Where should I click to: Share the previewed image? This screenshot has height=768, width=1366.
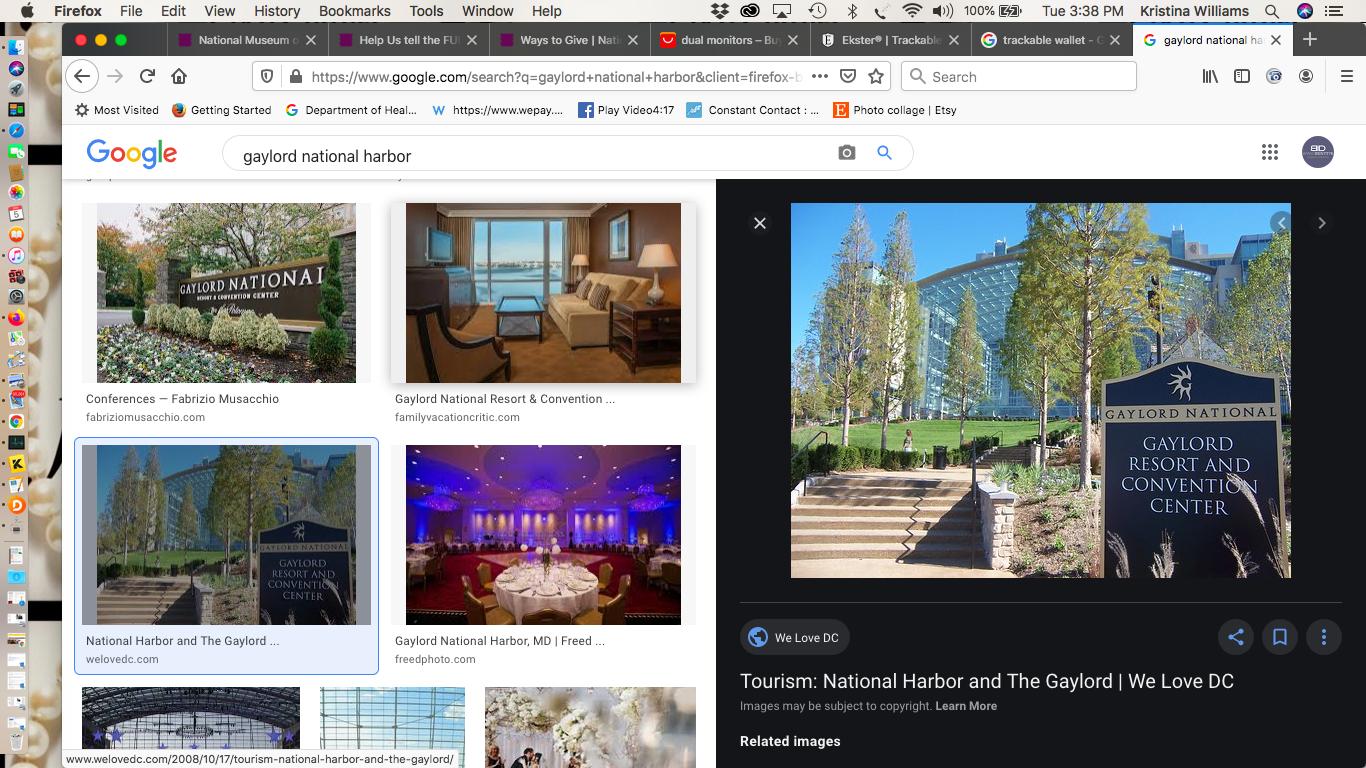coord(1236,637)
